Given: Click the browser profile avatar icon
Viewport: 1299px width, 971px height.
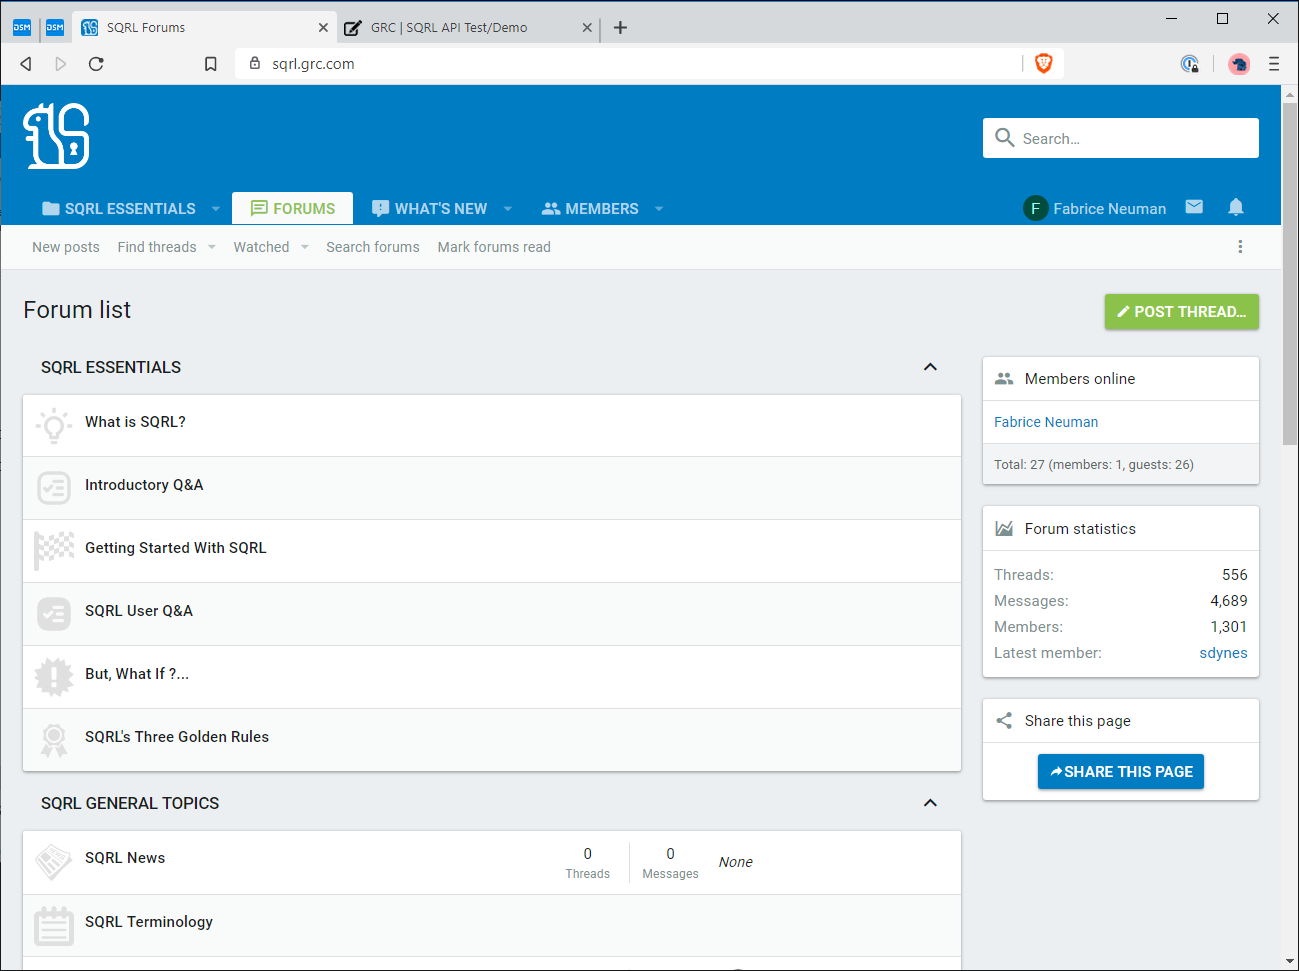Looking at the screenshot, I should click(x=1239, y=64).
